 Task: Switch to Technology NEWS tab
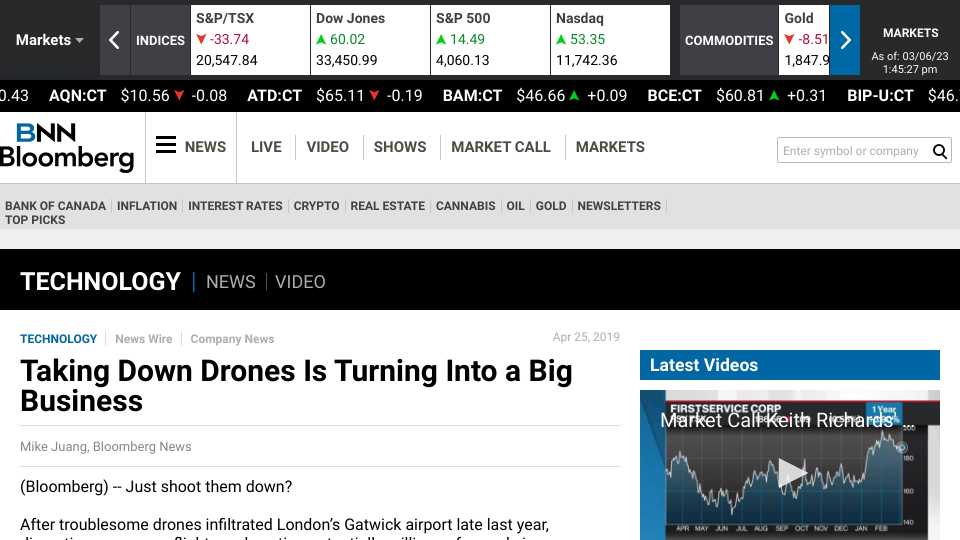(x=231, y=282)
